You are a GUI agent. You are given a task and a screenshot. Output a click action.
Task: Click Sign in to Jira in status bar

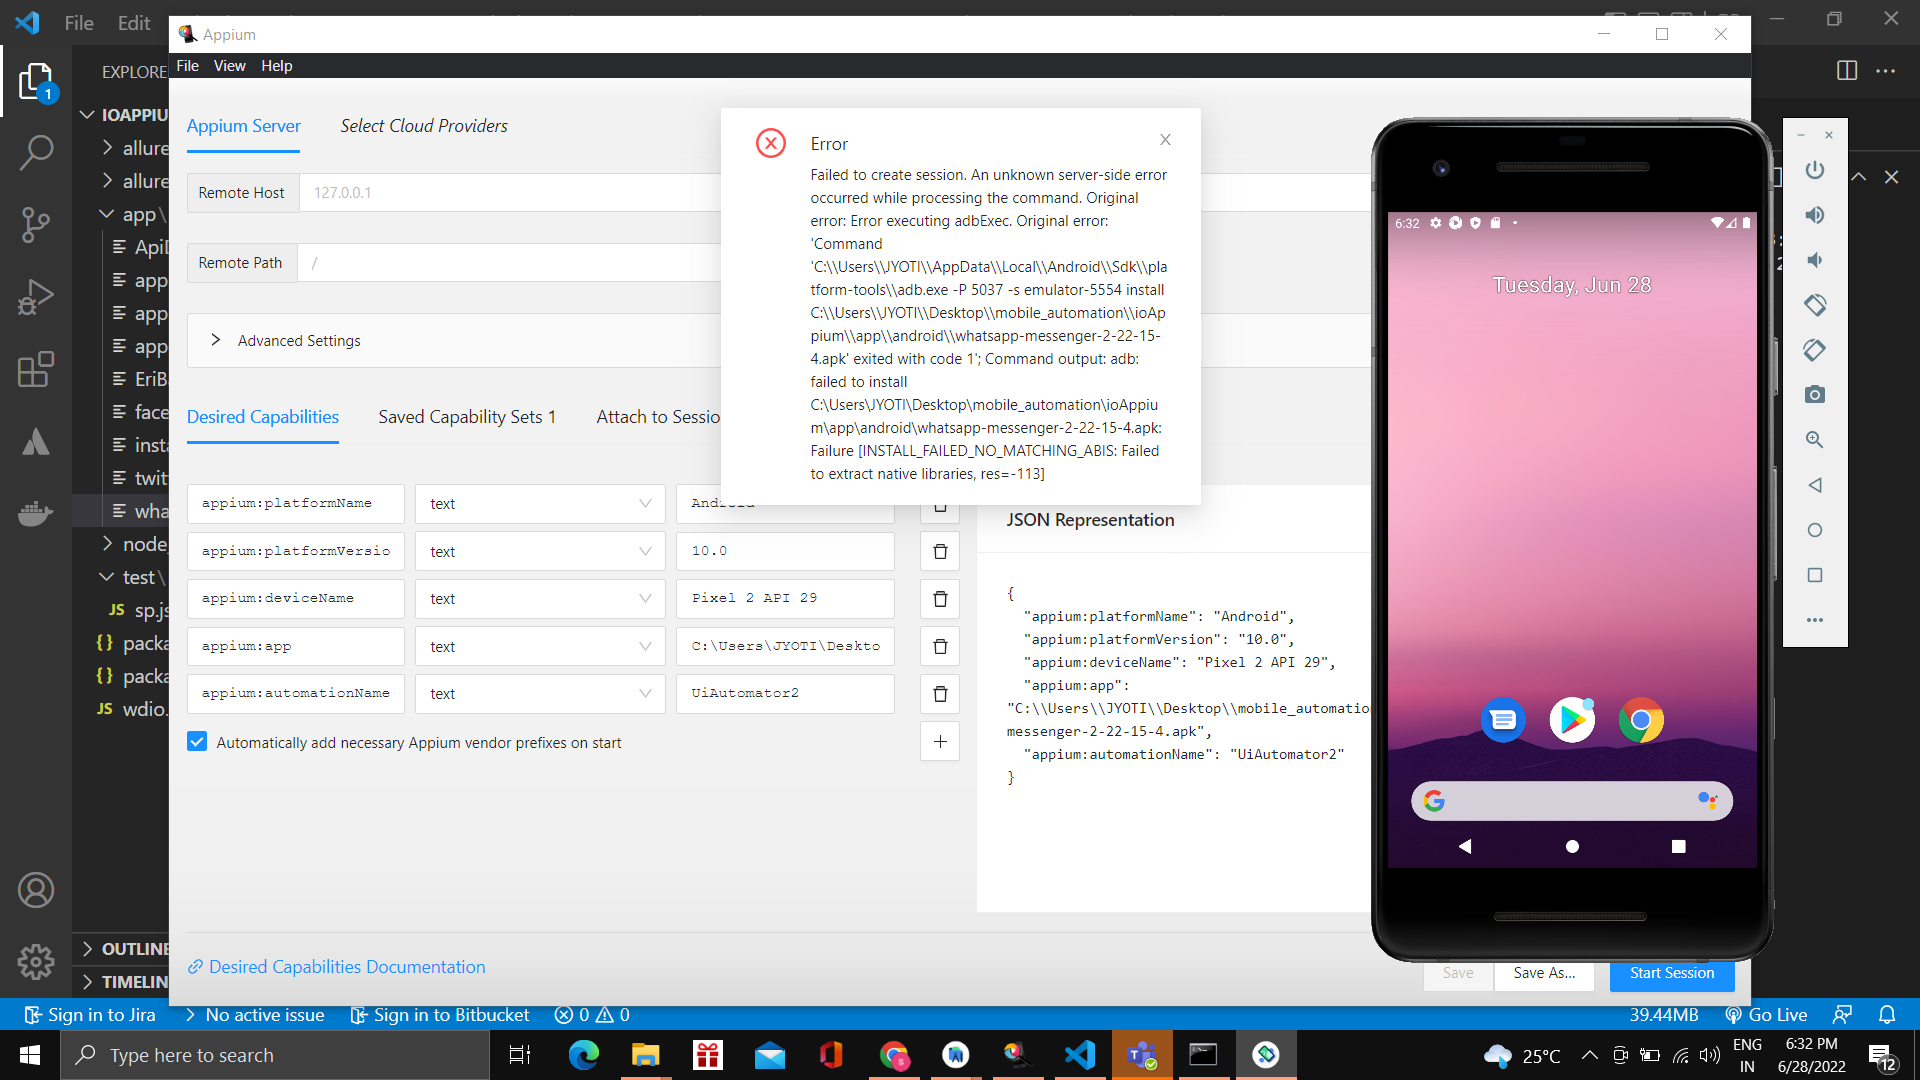[x=90, y=1015]
